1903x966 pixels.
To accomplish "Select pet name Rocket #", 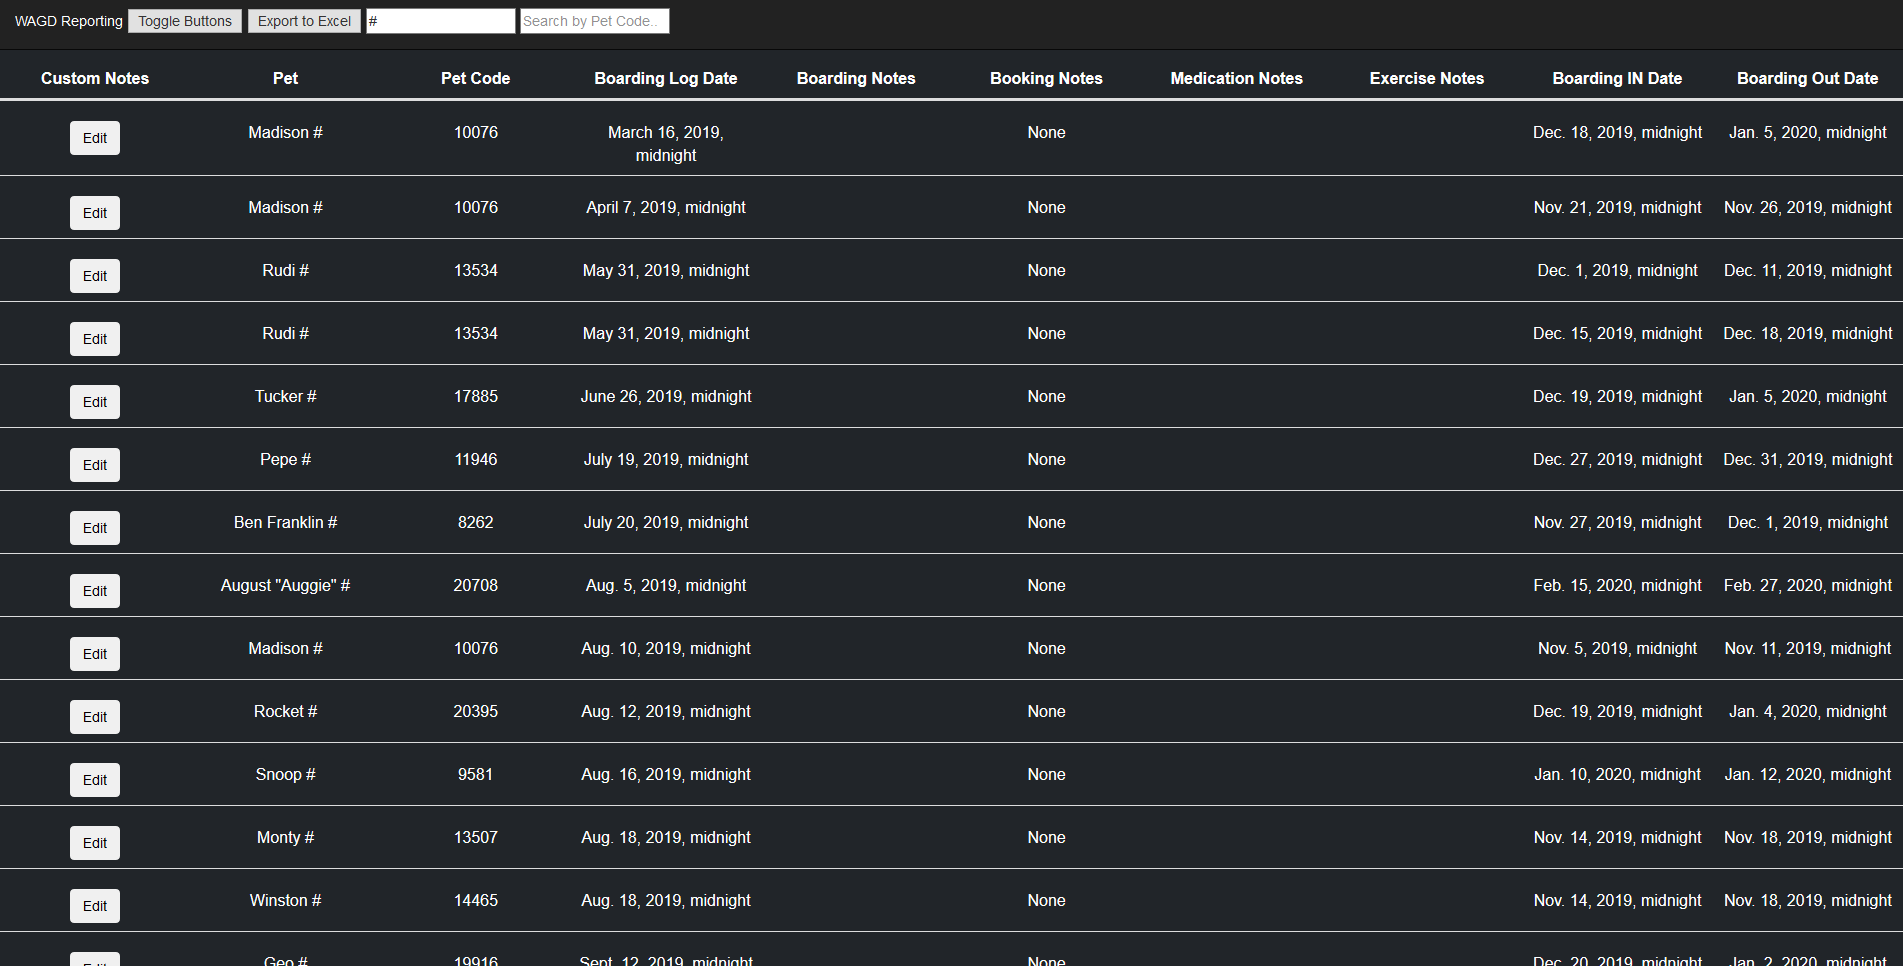I will point(285,711).
